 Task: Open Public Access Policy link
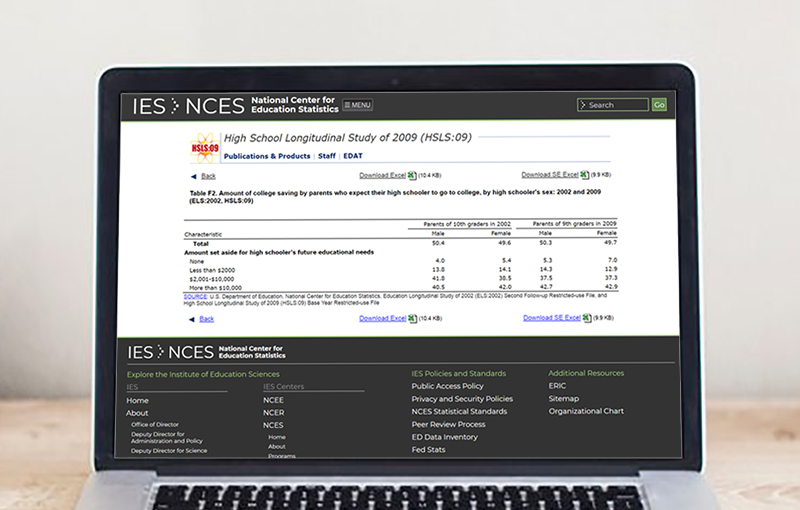click(x=448, y=386)
